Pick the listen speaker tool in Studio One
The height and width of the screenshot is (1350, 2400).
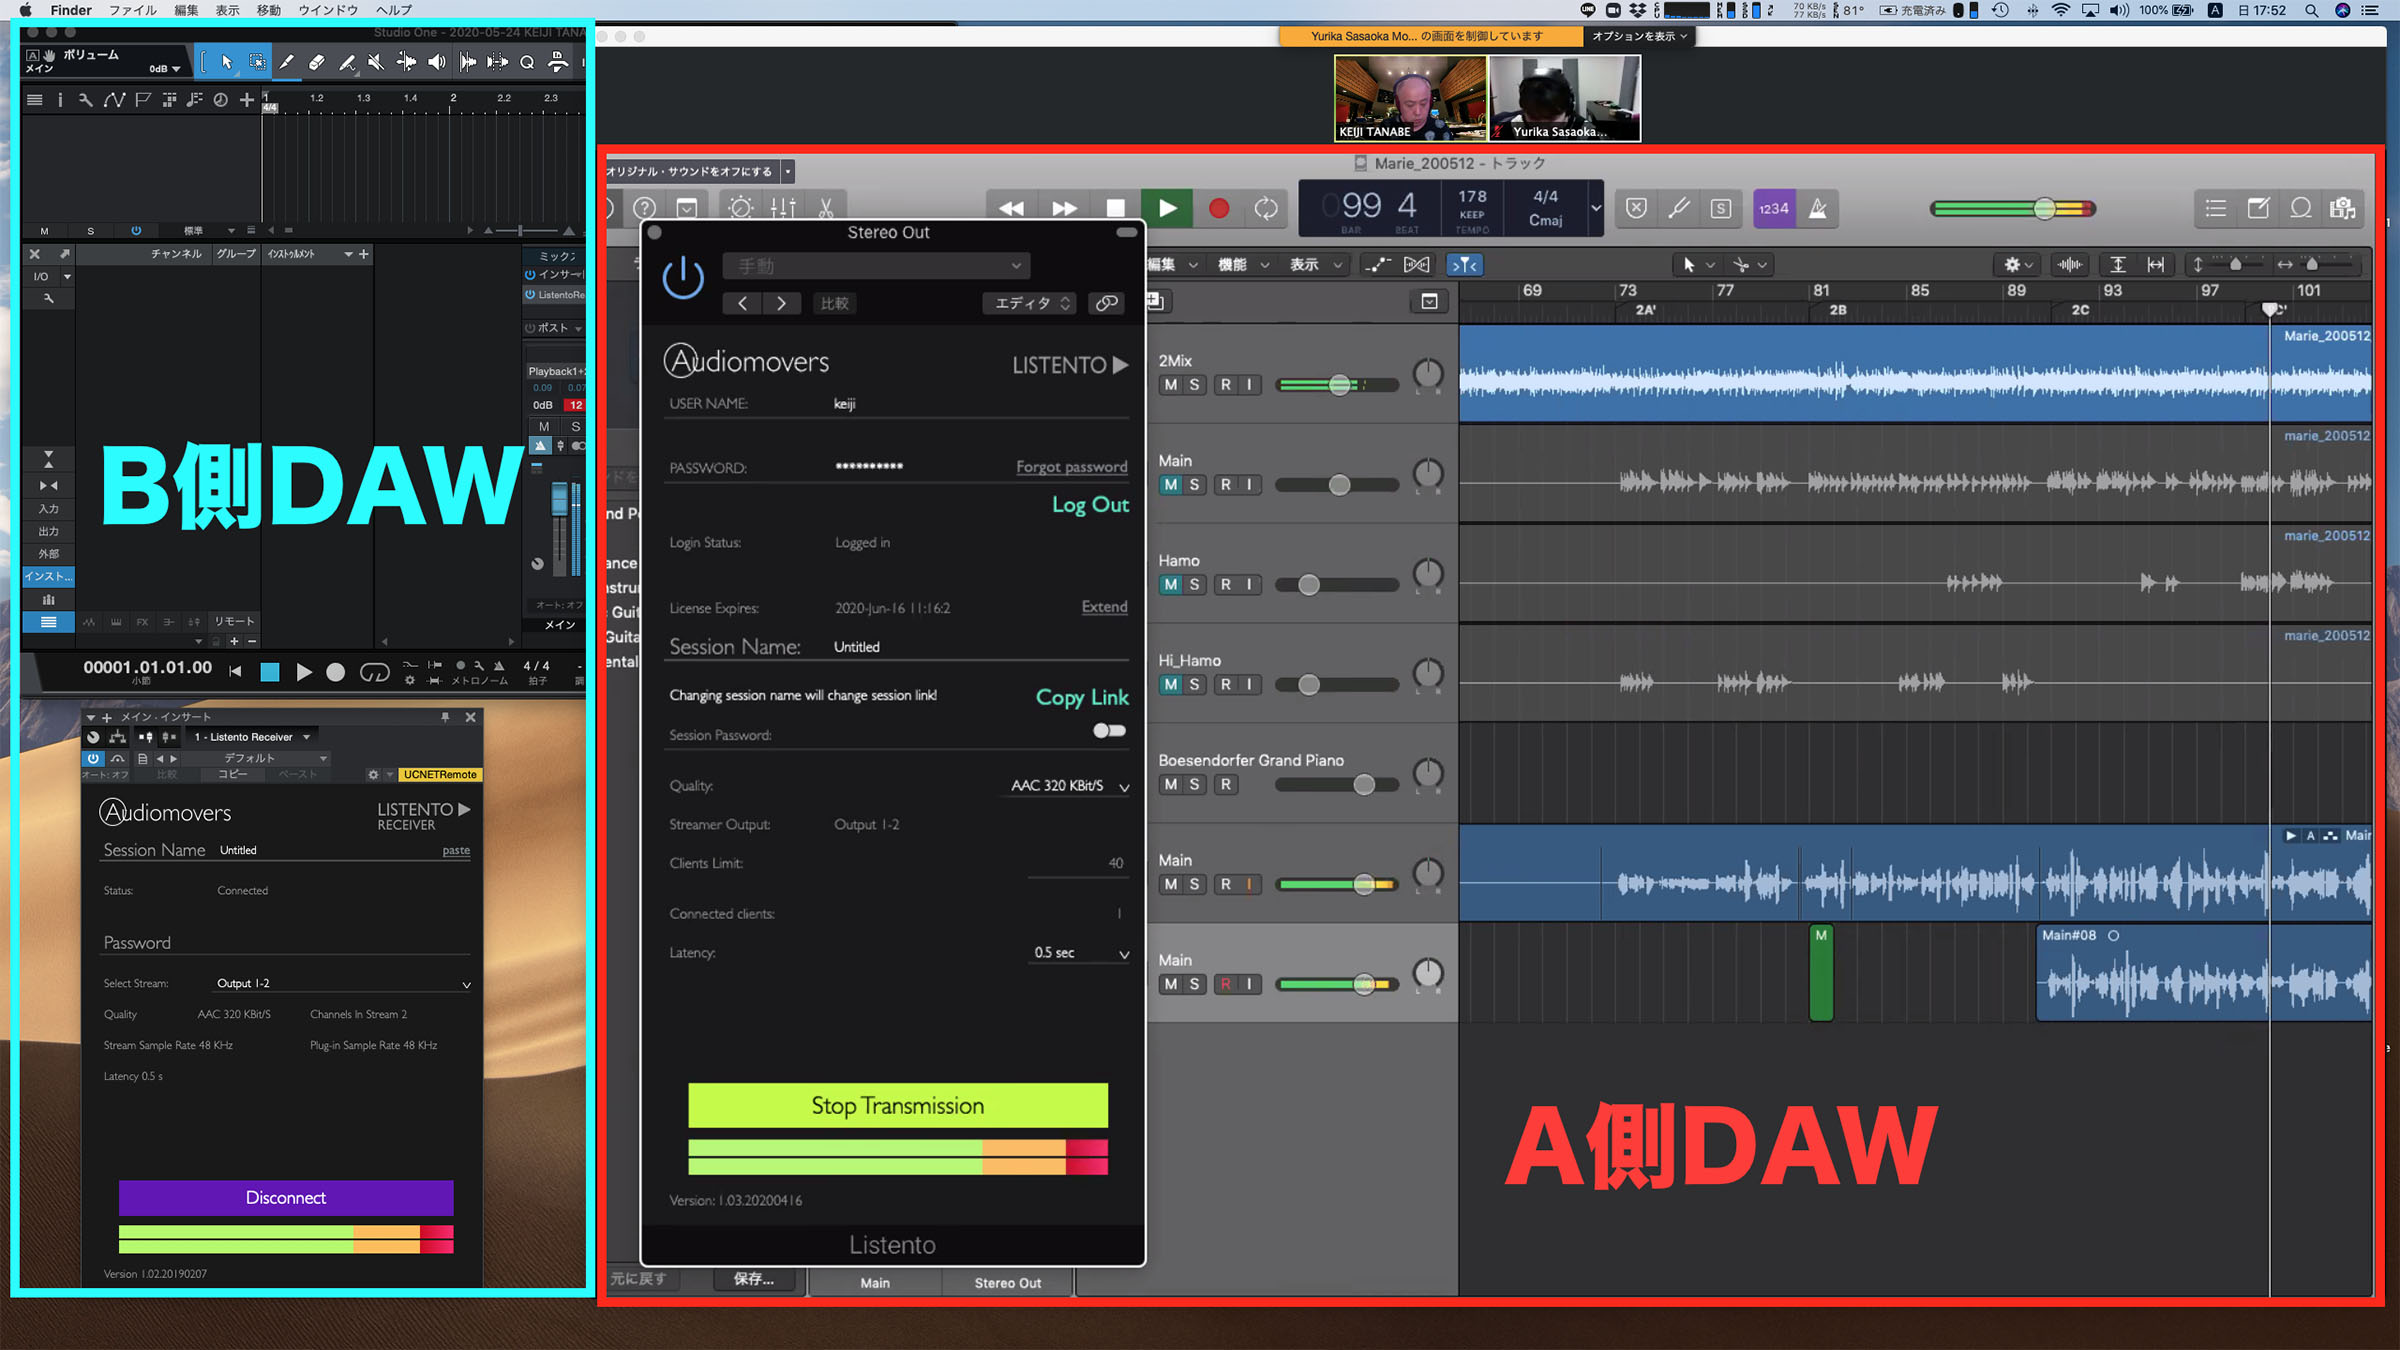[x=437, y=62]
